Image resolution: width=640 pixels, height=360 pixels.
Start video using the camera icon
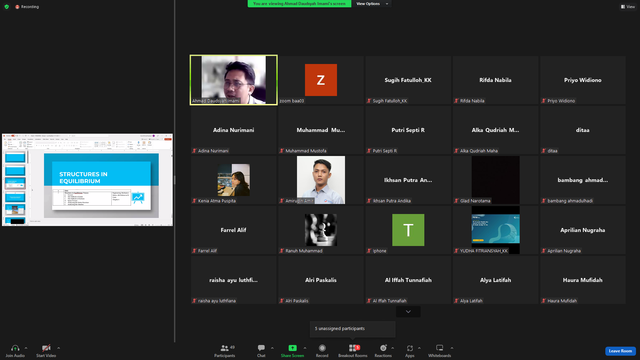click(46, 348)
